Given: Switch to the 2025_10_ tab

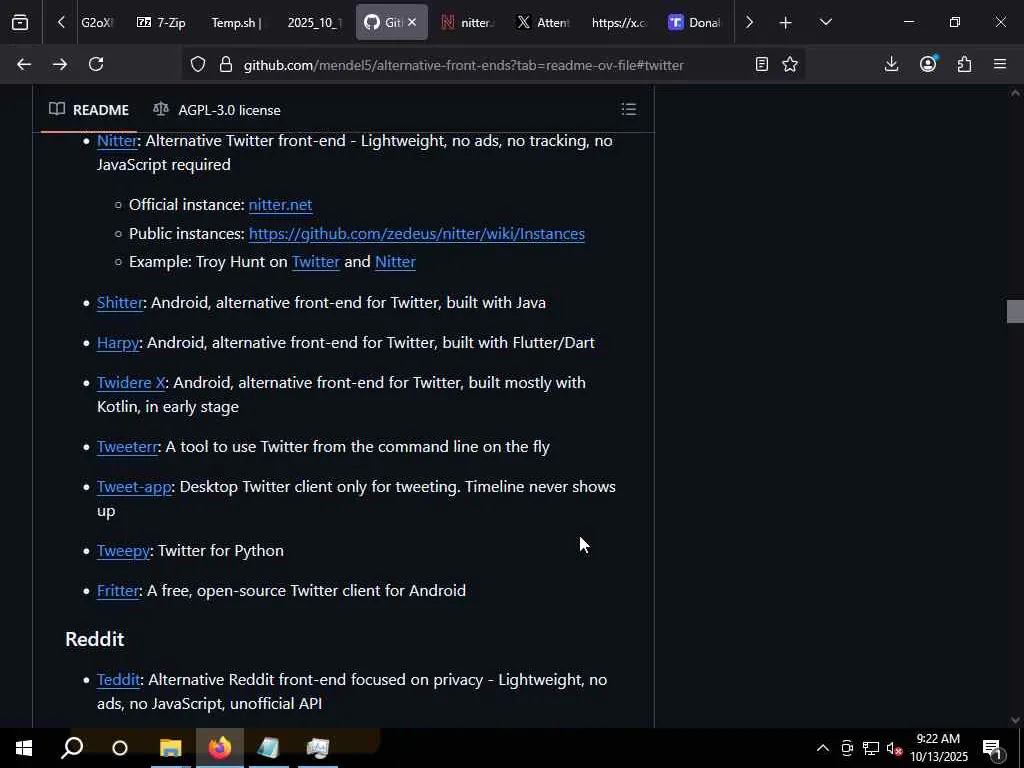Looking at the screenshot, I should pos(313,23).
